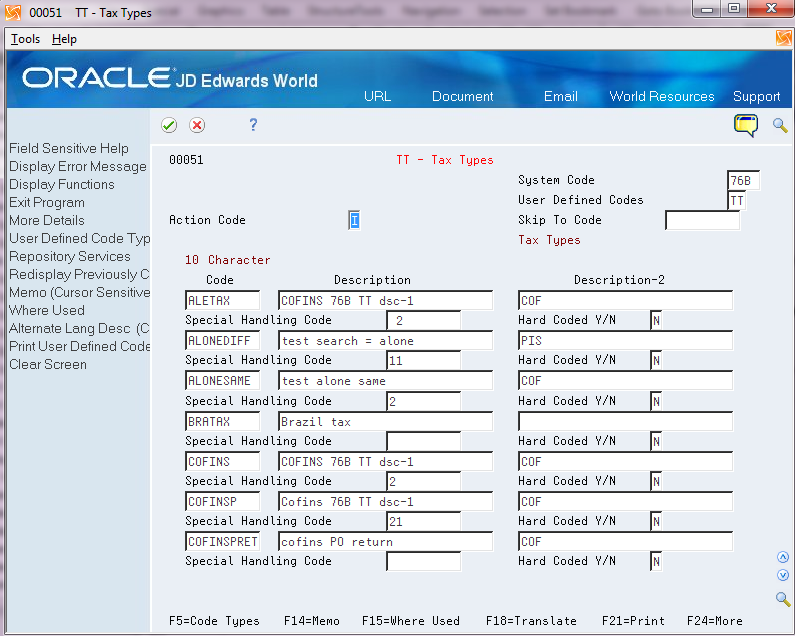The width and height of the screenshot is (795, 636).
Task: Click the application icon in title bar
Action: coord(13,12)
